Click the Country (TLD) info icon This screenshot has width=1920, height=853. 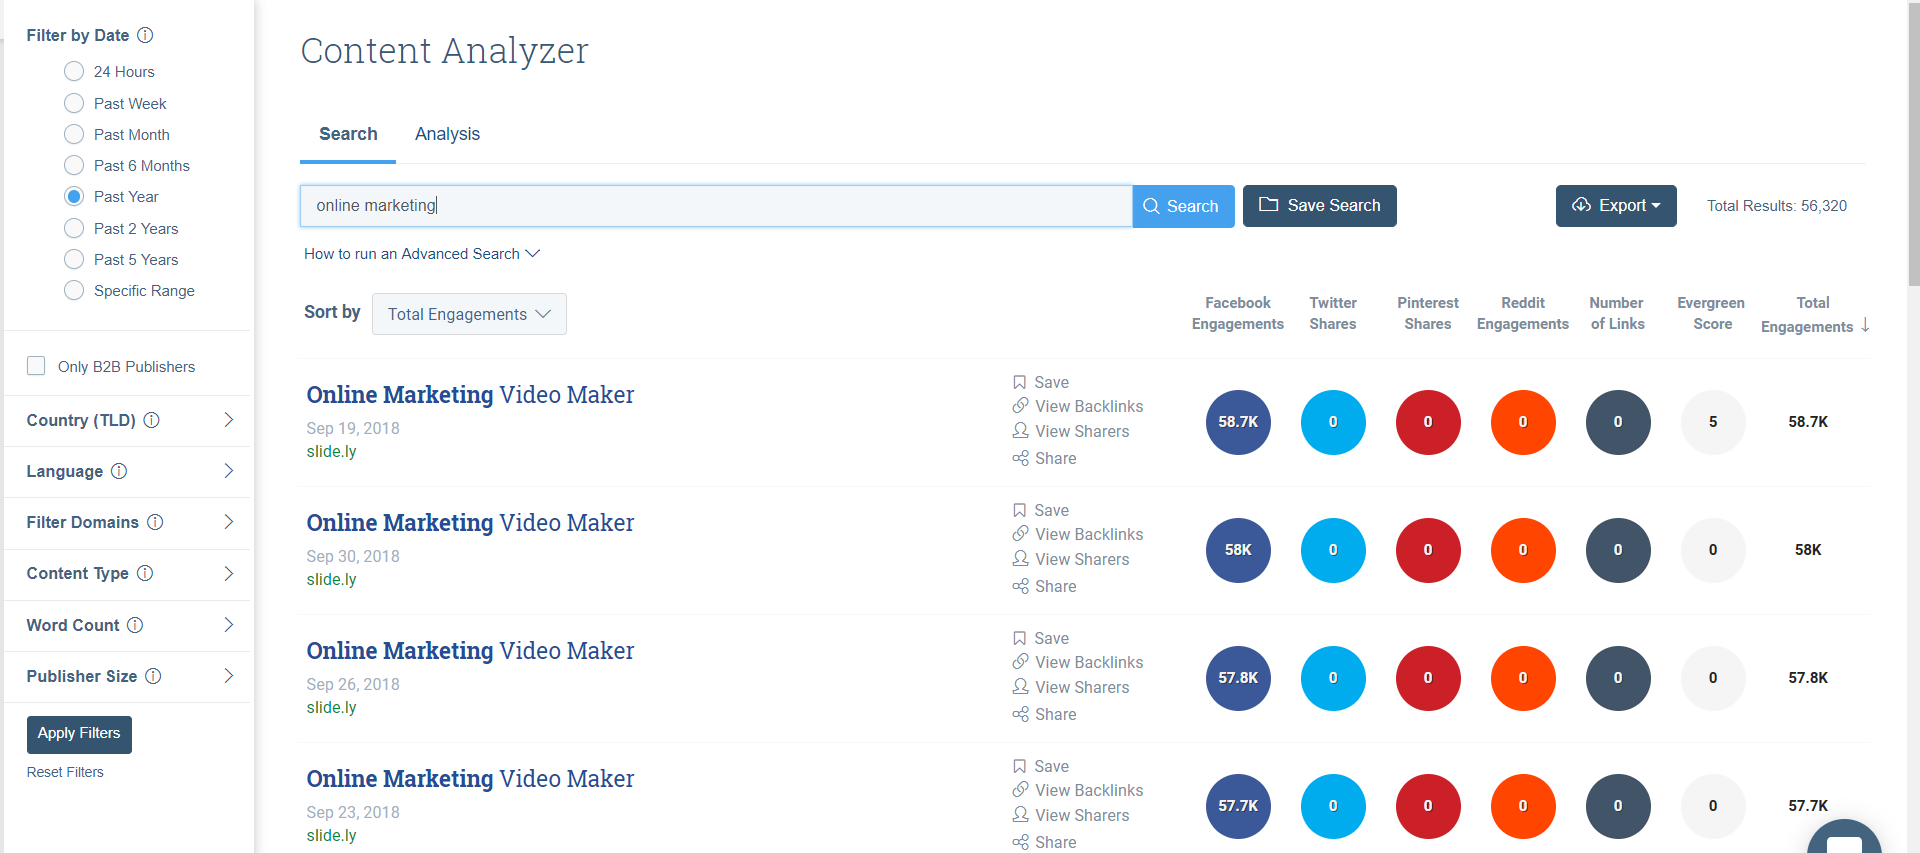[152, 420]
